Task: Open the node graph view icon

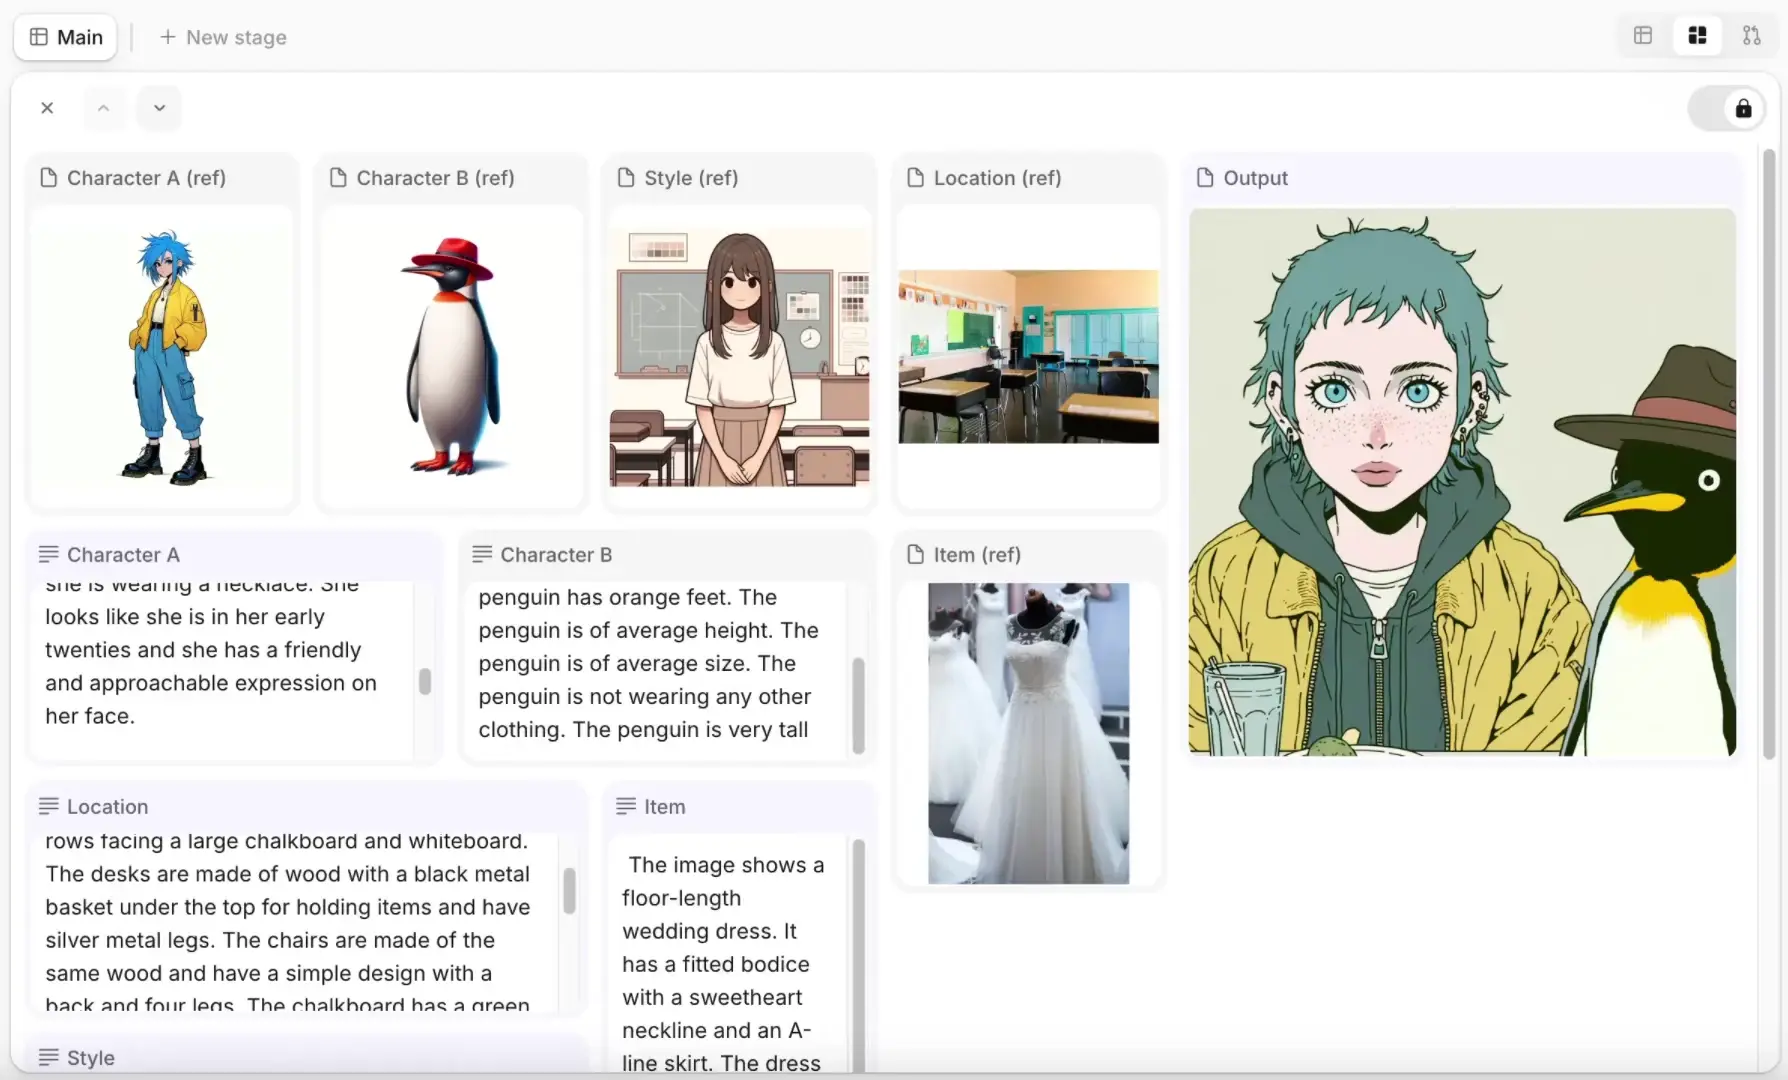Action: [1751, 35]
